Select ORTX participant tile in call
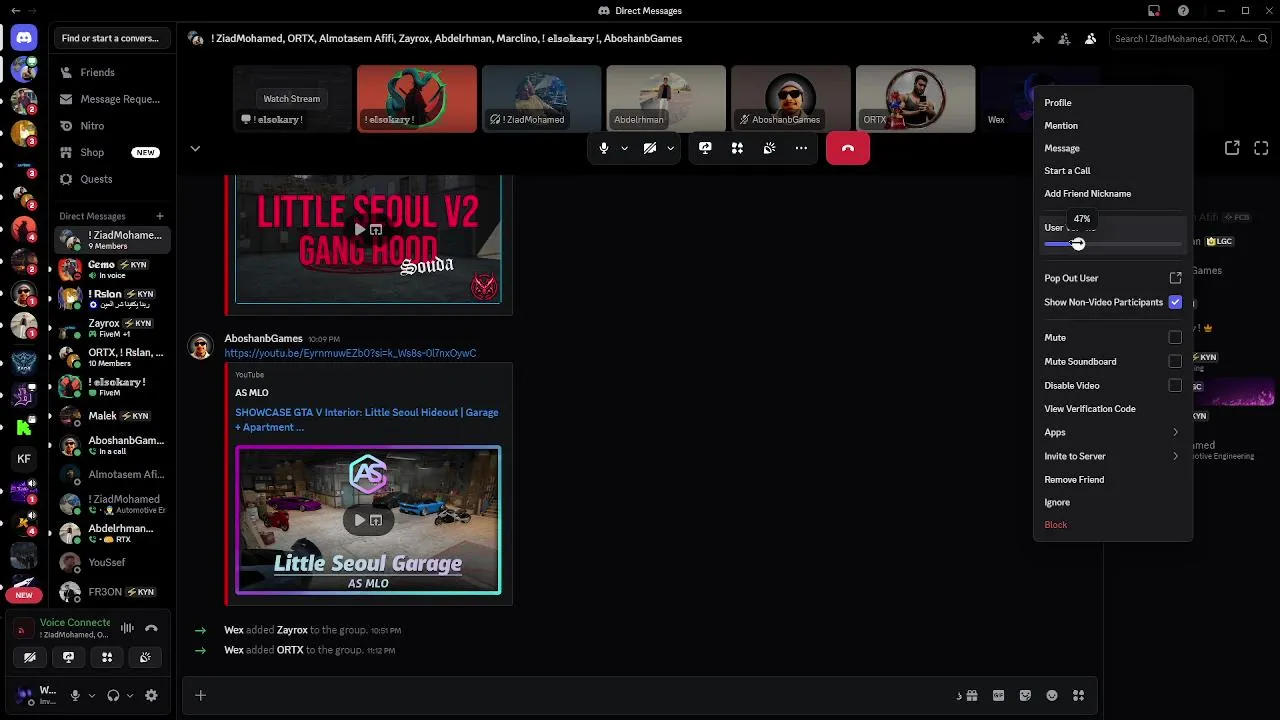The height and width of the screenshot is (720, 1280). [915, 99]
